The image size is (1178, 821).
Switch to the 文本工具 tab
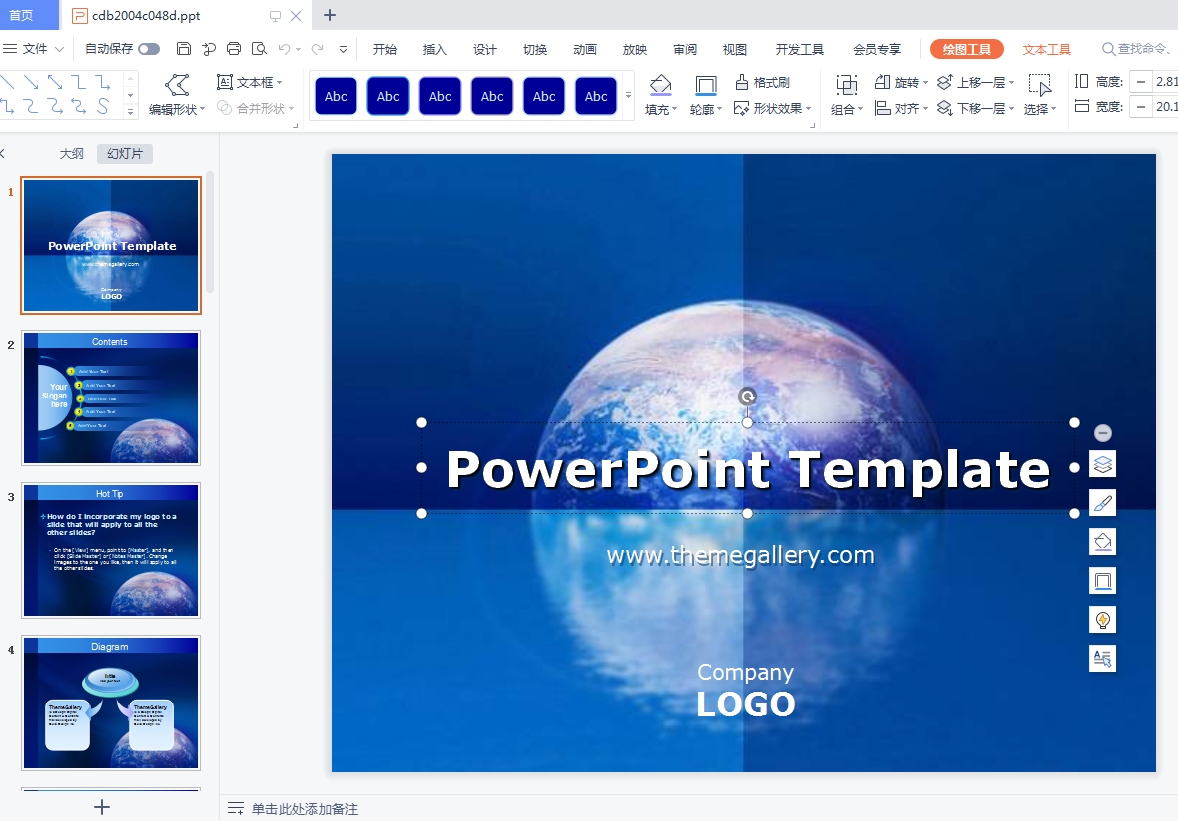(x=1047, y=50)
